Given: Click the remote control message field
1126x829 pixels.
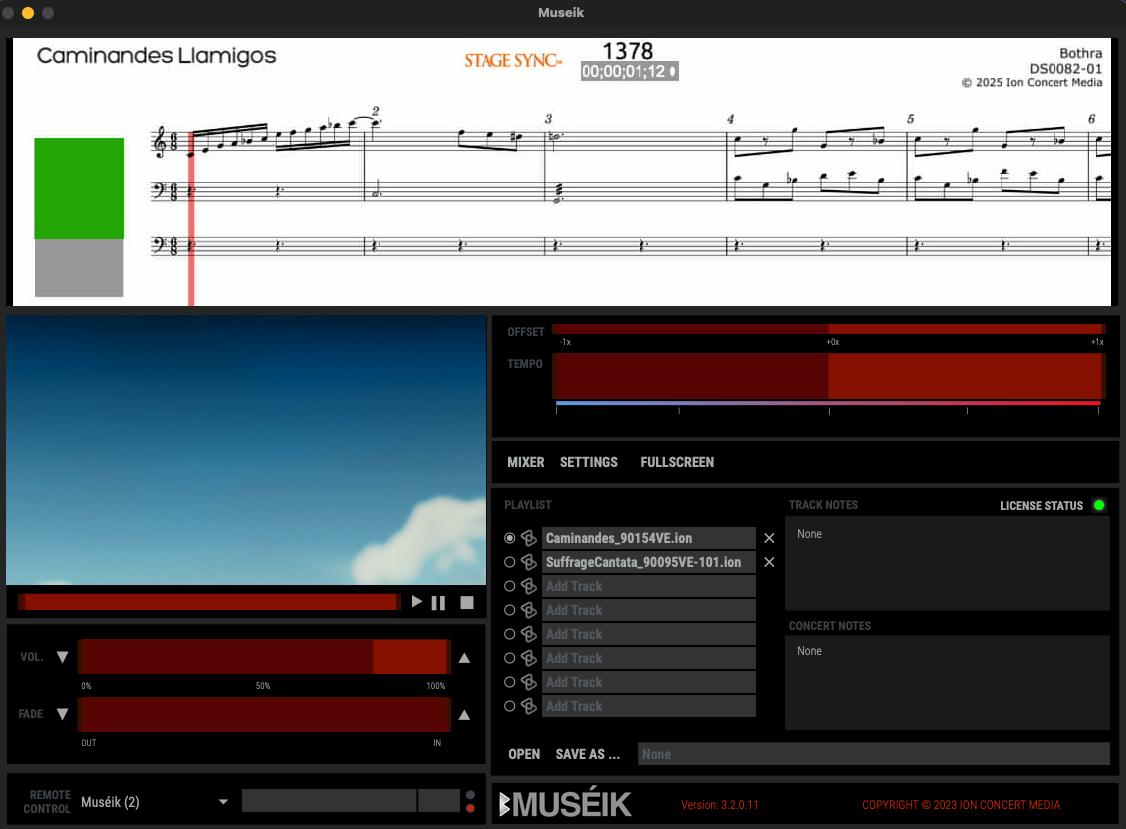Looking at the screenshot, I should click(x=329, y=800).
